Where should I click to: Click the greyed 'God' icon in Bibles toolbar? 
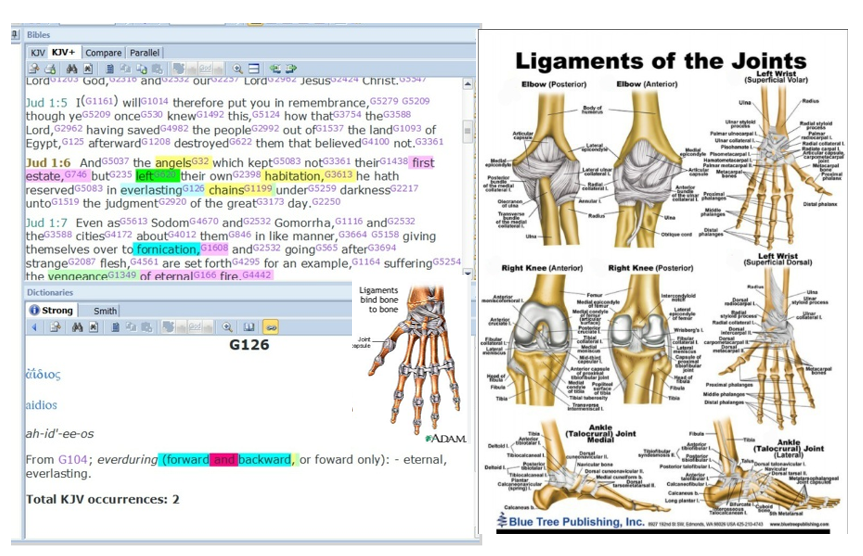coord(205,68)
